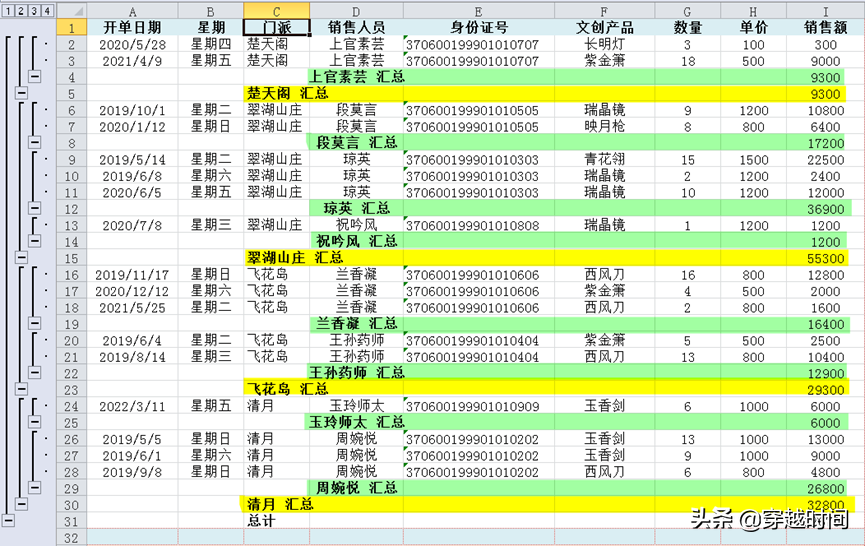865x546 pixels.
Task: Select column H header
Action: (753, 10)
